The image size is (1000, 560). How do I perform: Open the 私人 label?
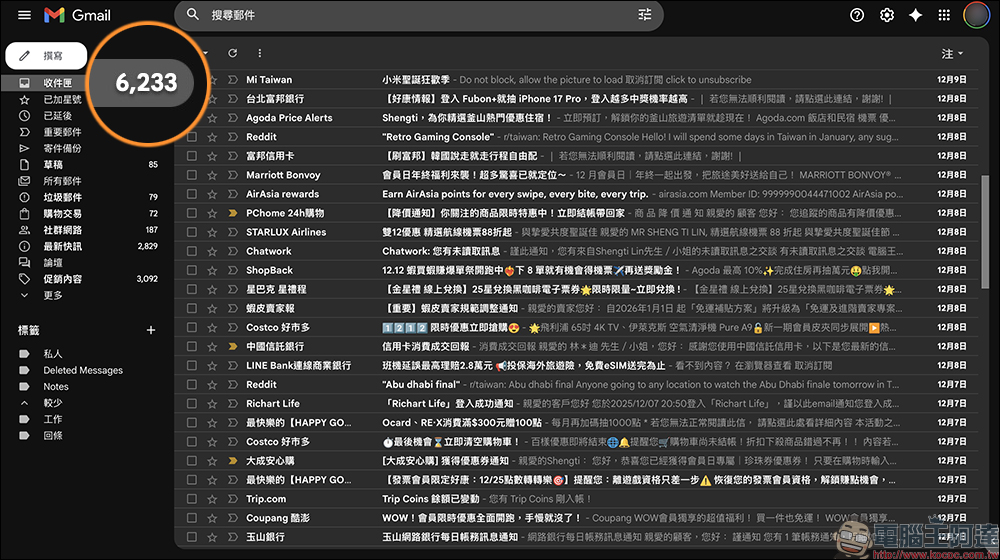(x=52, y=354)
